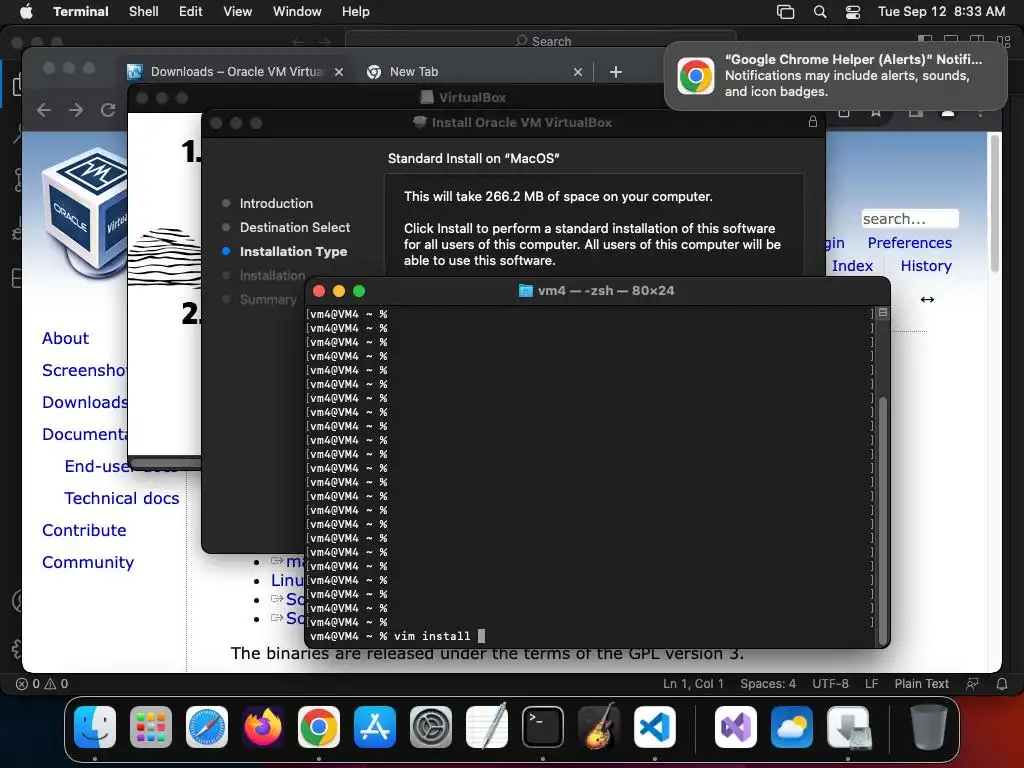This screenshot has height=768, width=1024.
Task: Click the VS Code Search box at the top
Action: (541, 41)
